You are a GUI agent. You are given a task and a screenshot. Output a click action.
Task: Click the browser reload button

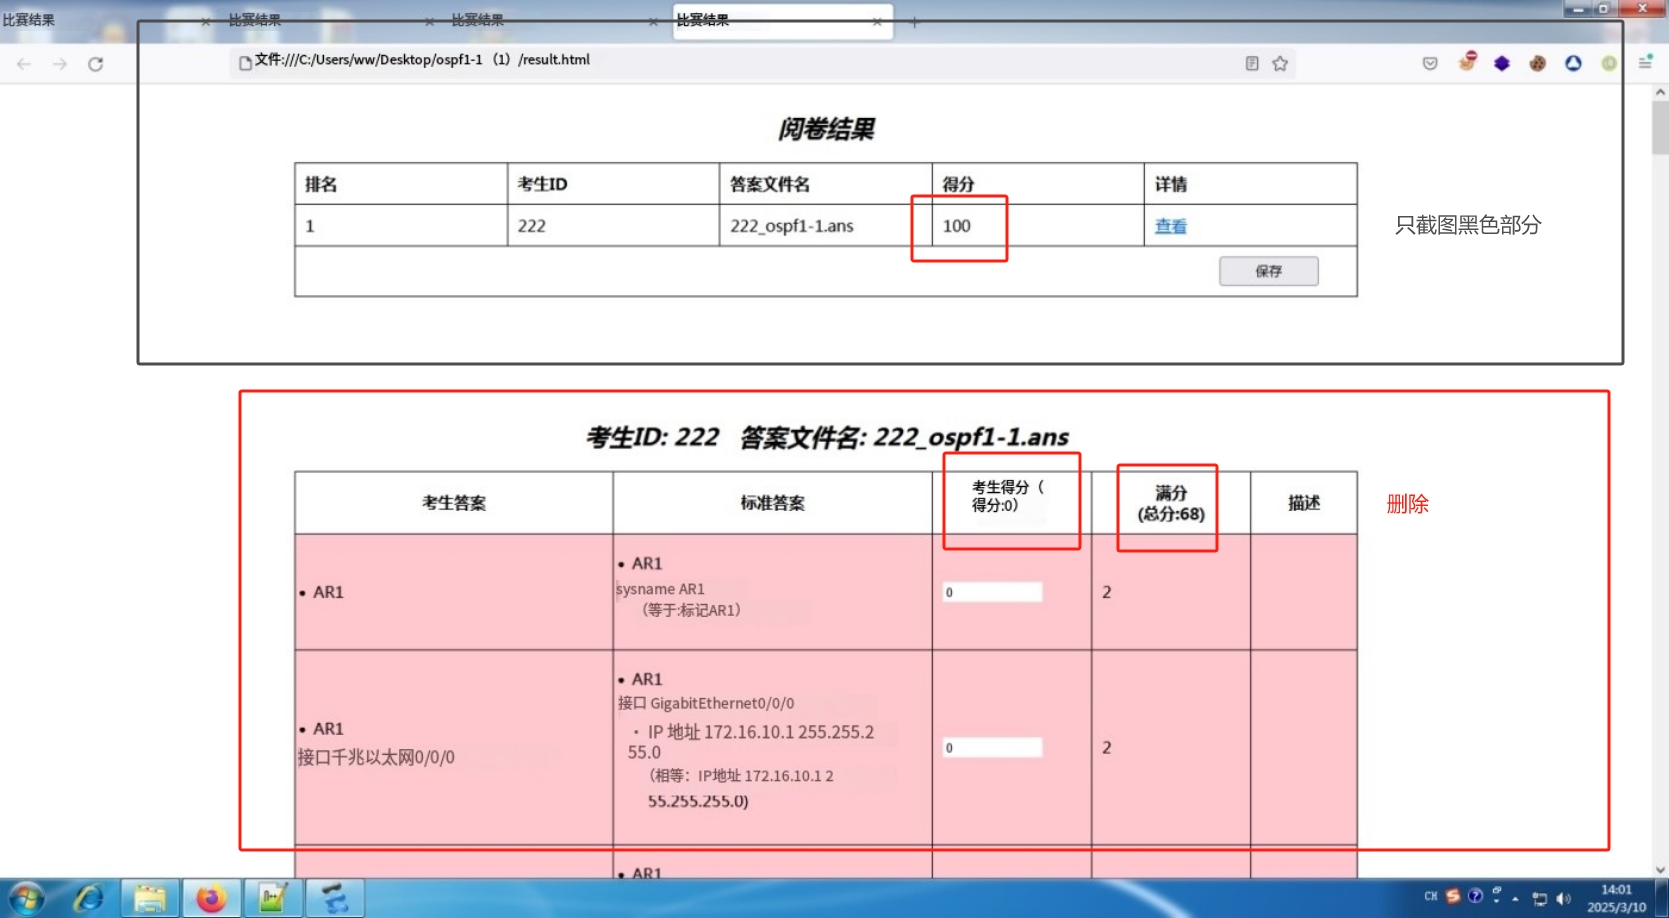pos(95,64)
